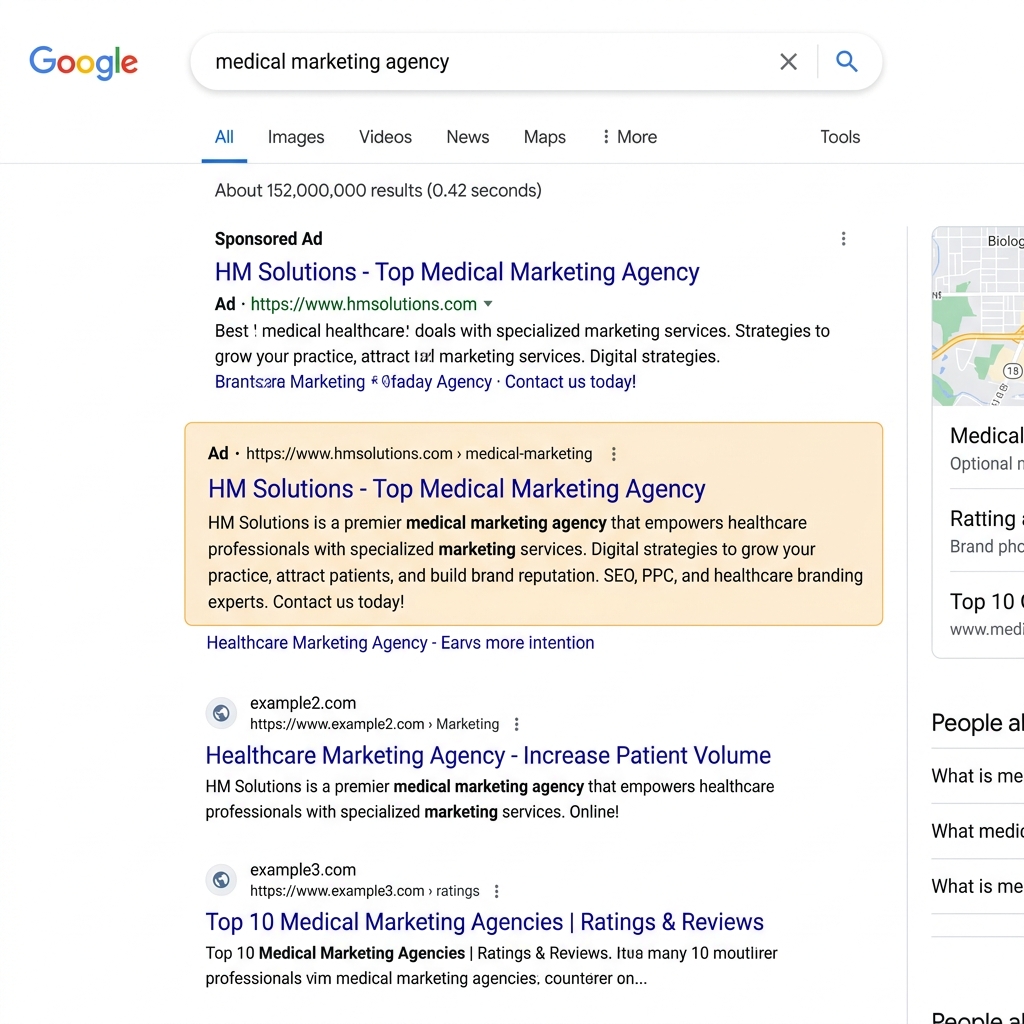
Task: Switch to the News tab
Action: [468, 137]
